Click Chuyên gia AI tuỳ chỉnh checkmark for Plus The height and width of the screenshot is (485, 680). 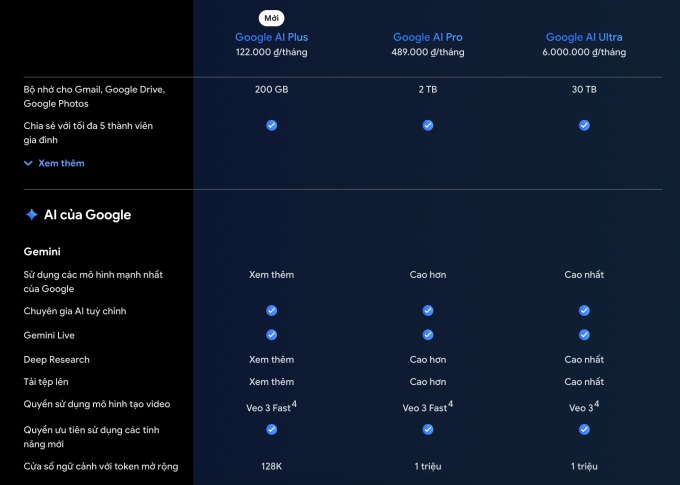pyautogui.click(x=271, y=311)
